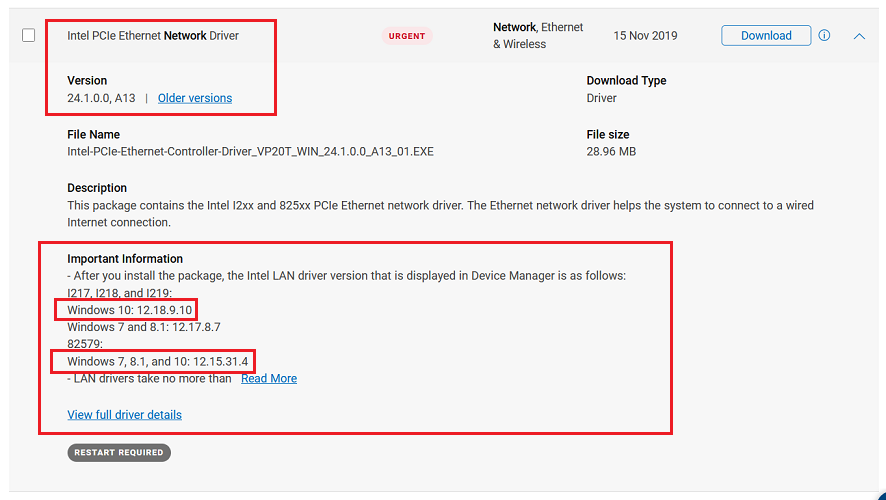
Task: Select version text 24.1.0.0, A13
Action: [101, 98]
